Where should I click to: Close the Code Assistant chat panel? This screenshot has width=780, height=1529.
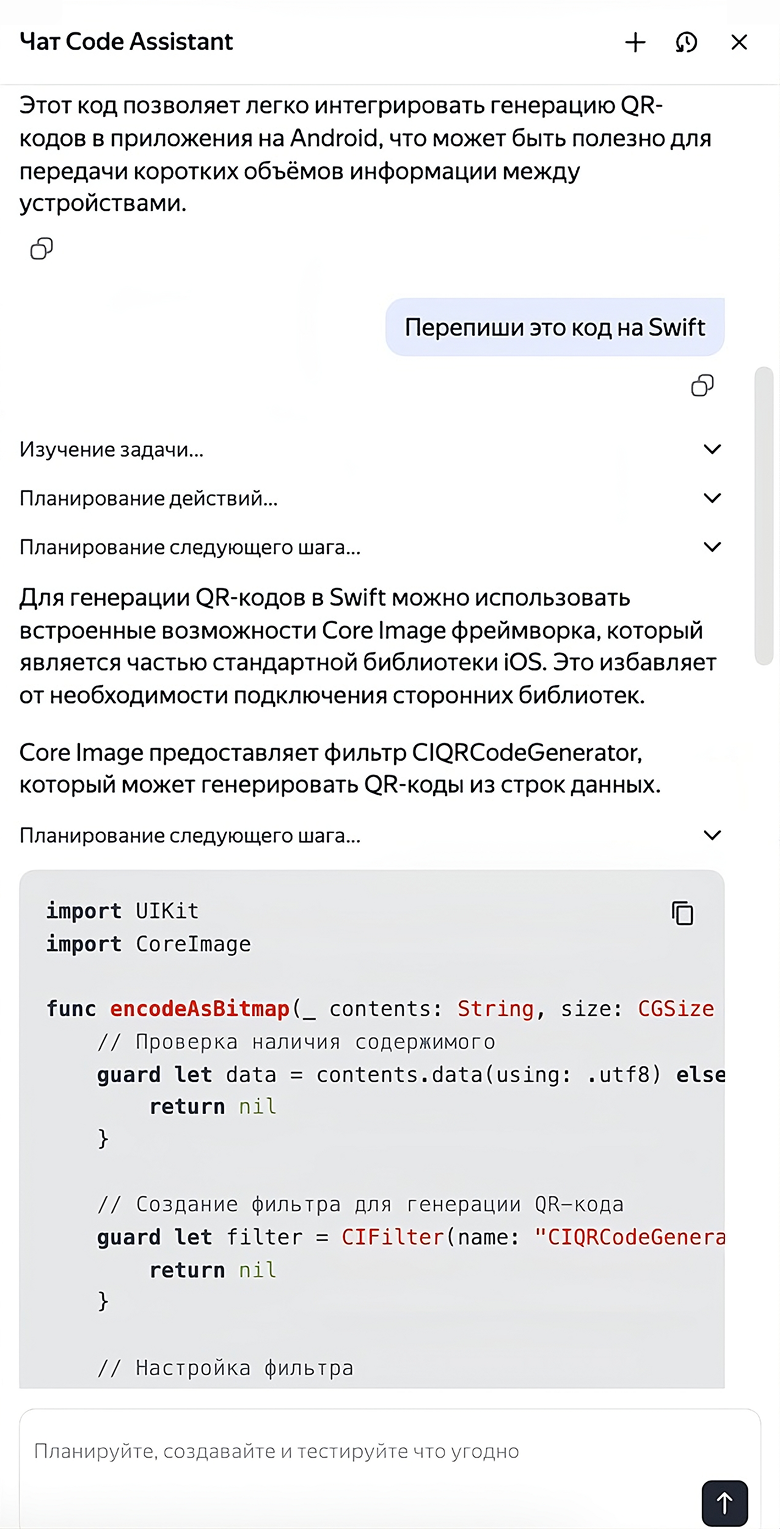point(739,42)
